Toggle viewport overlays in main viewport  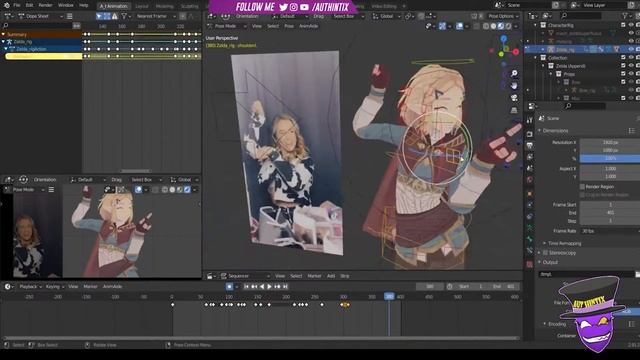tap(460, 26)
